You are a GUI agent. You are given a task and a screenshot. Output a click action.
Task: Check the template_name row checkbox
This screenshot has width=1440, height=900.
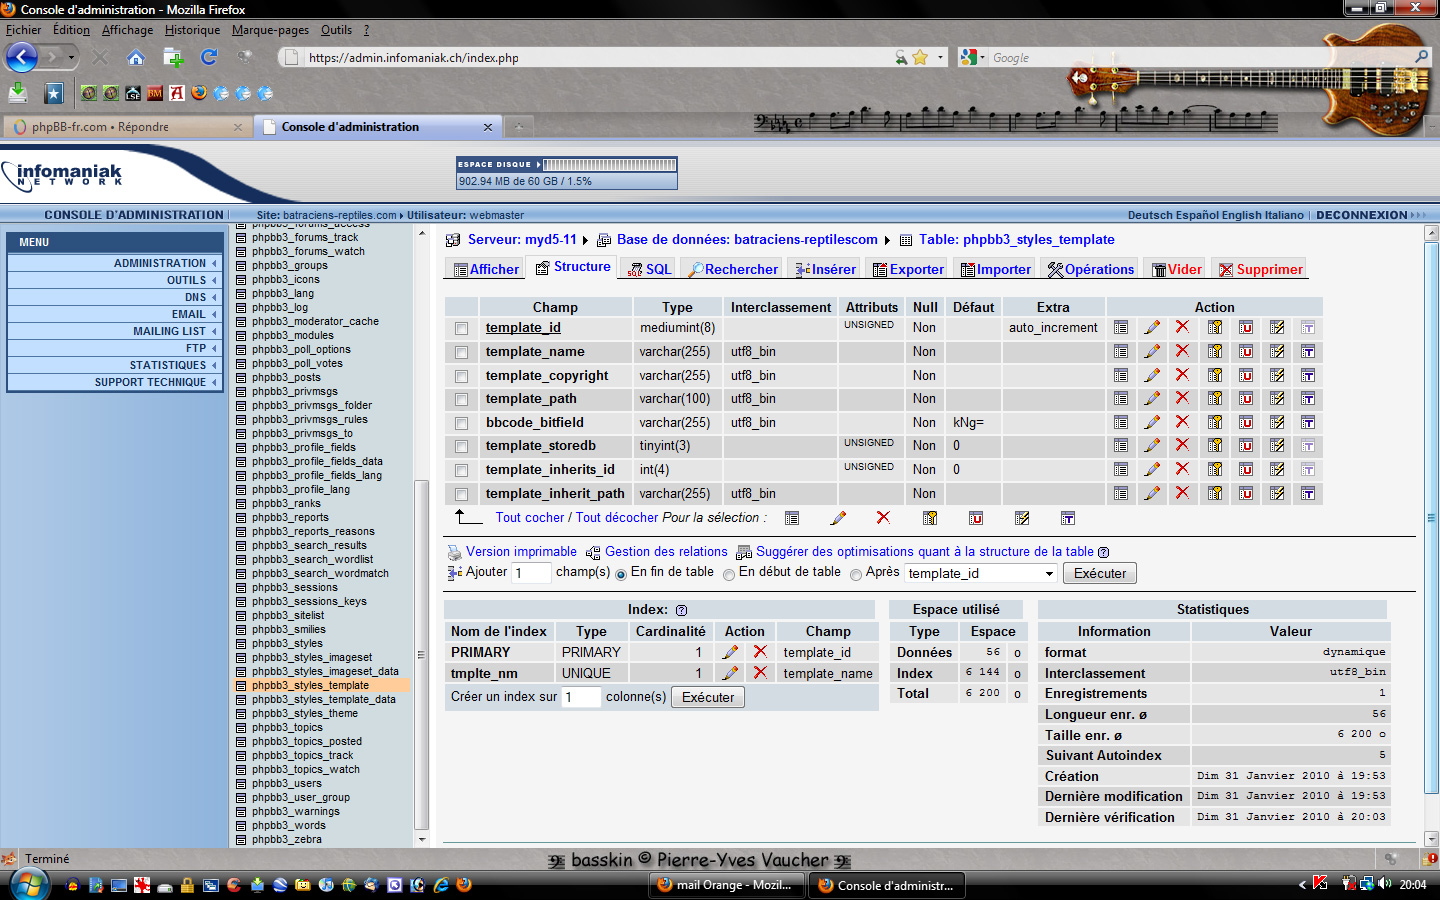(461, 352)
